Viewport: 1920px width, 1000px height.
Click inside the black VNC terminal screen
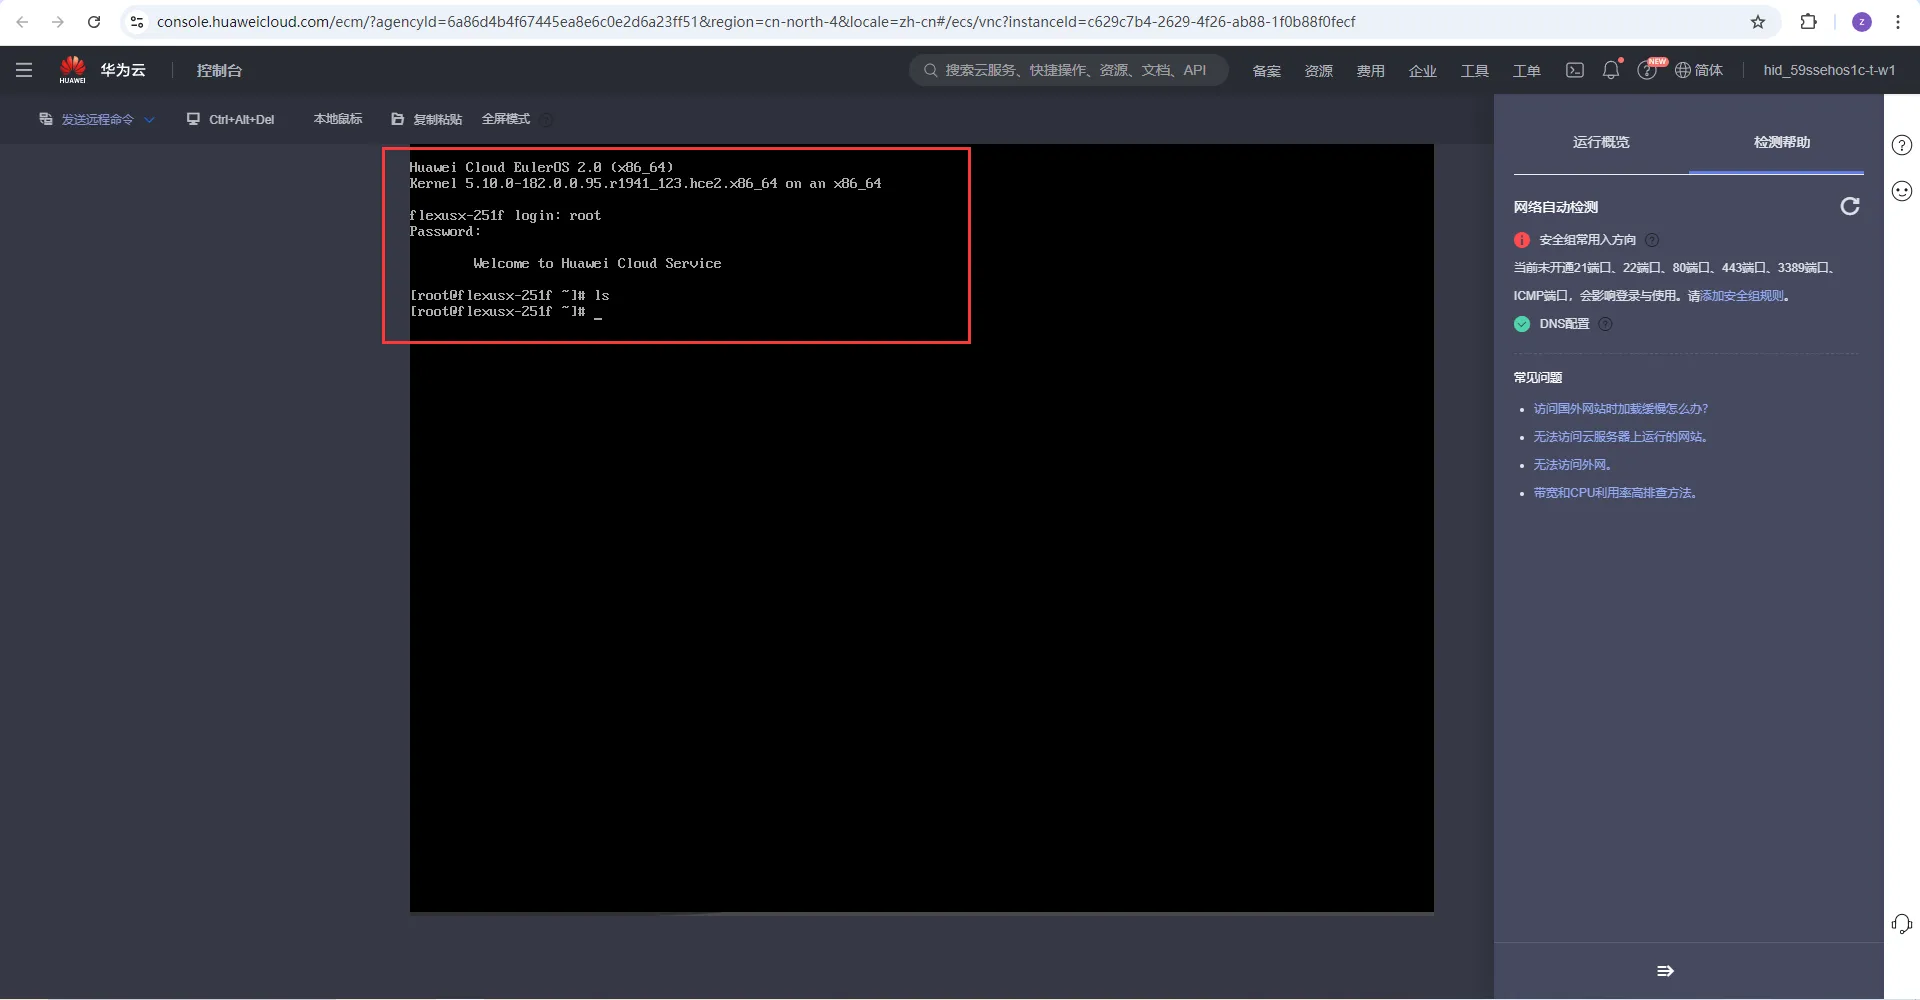(921, 528)
